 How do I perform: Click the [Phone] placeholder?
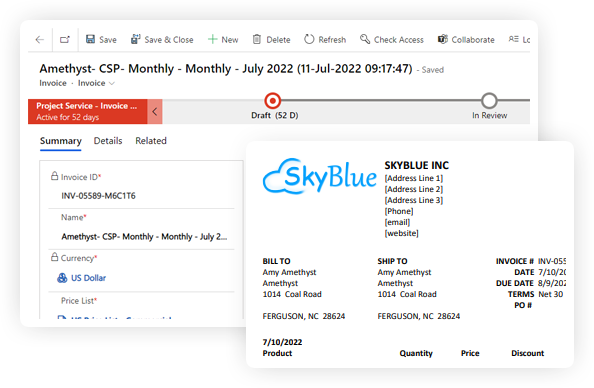pyautogui.click(x=399, y=211)
